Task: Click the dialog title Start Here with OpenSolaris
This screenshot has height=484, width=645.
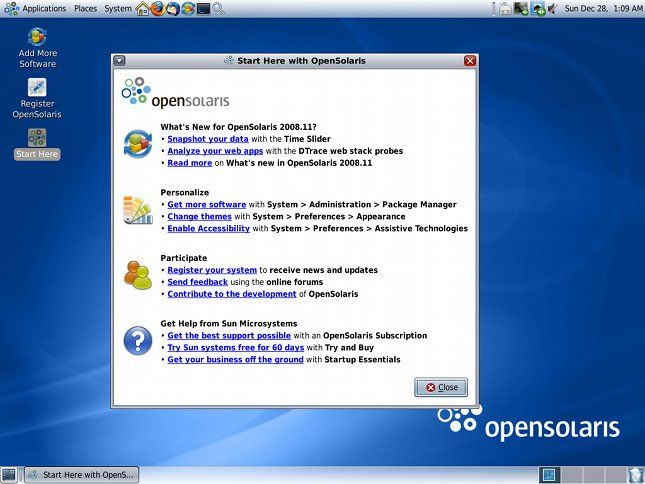Action: click(301, 61)
